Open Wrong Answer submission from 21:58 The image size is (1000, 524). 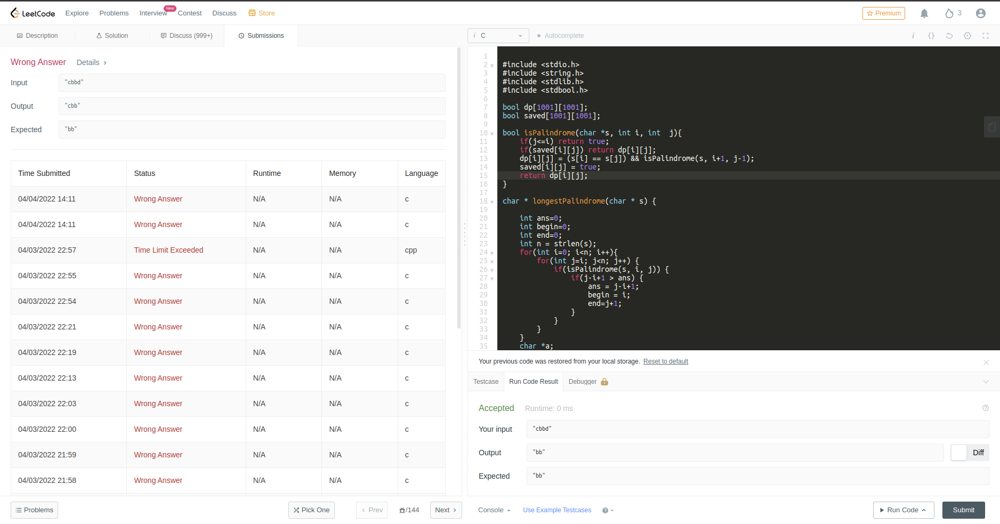(x=158, y=480)
